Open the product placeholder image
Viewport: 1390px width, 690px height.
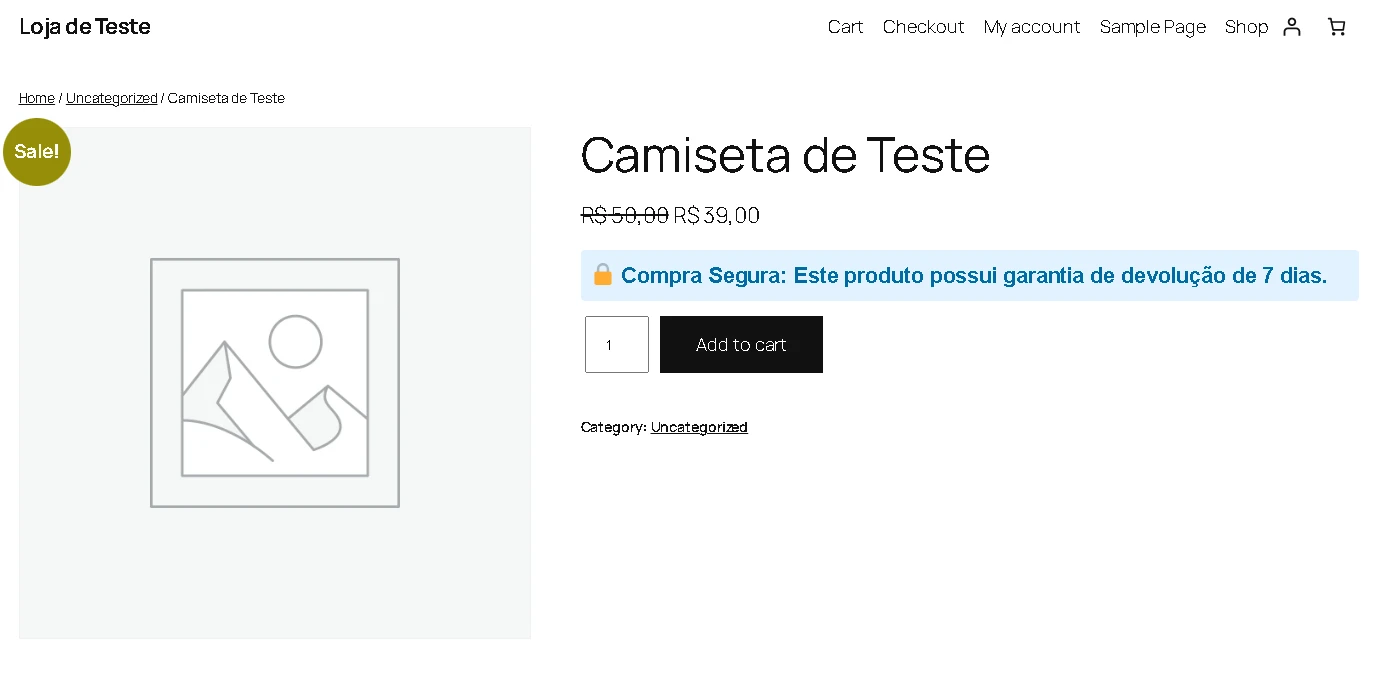(x=275, y=383)
